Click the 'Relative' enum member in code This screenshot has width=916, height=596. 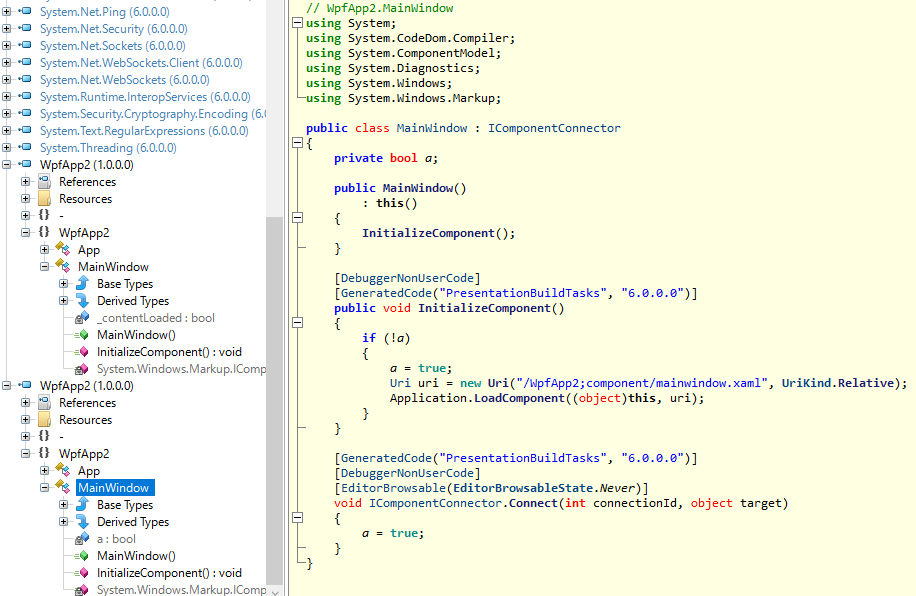point(865,383)
